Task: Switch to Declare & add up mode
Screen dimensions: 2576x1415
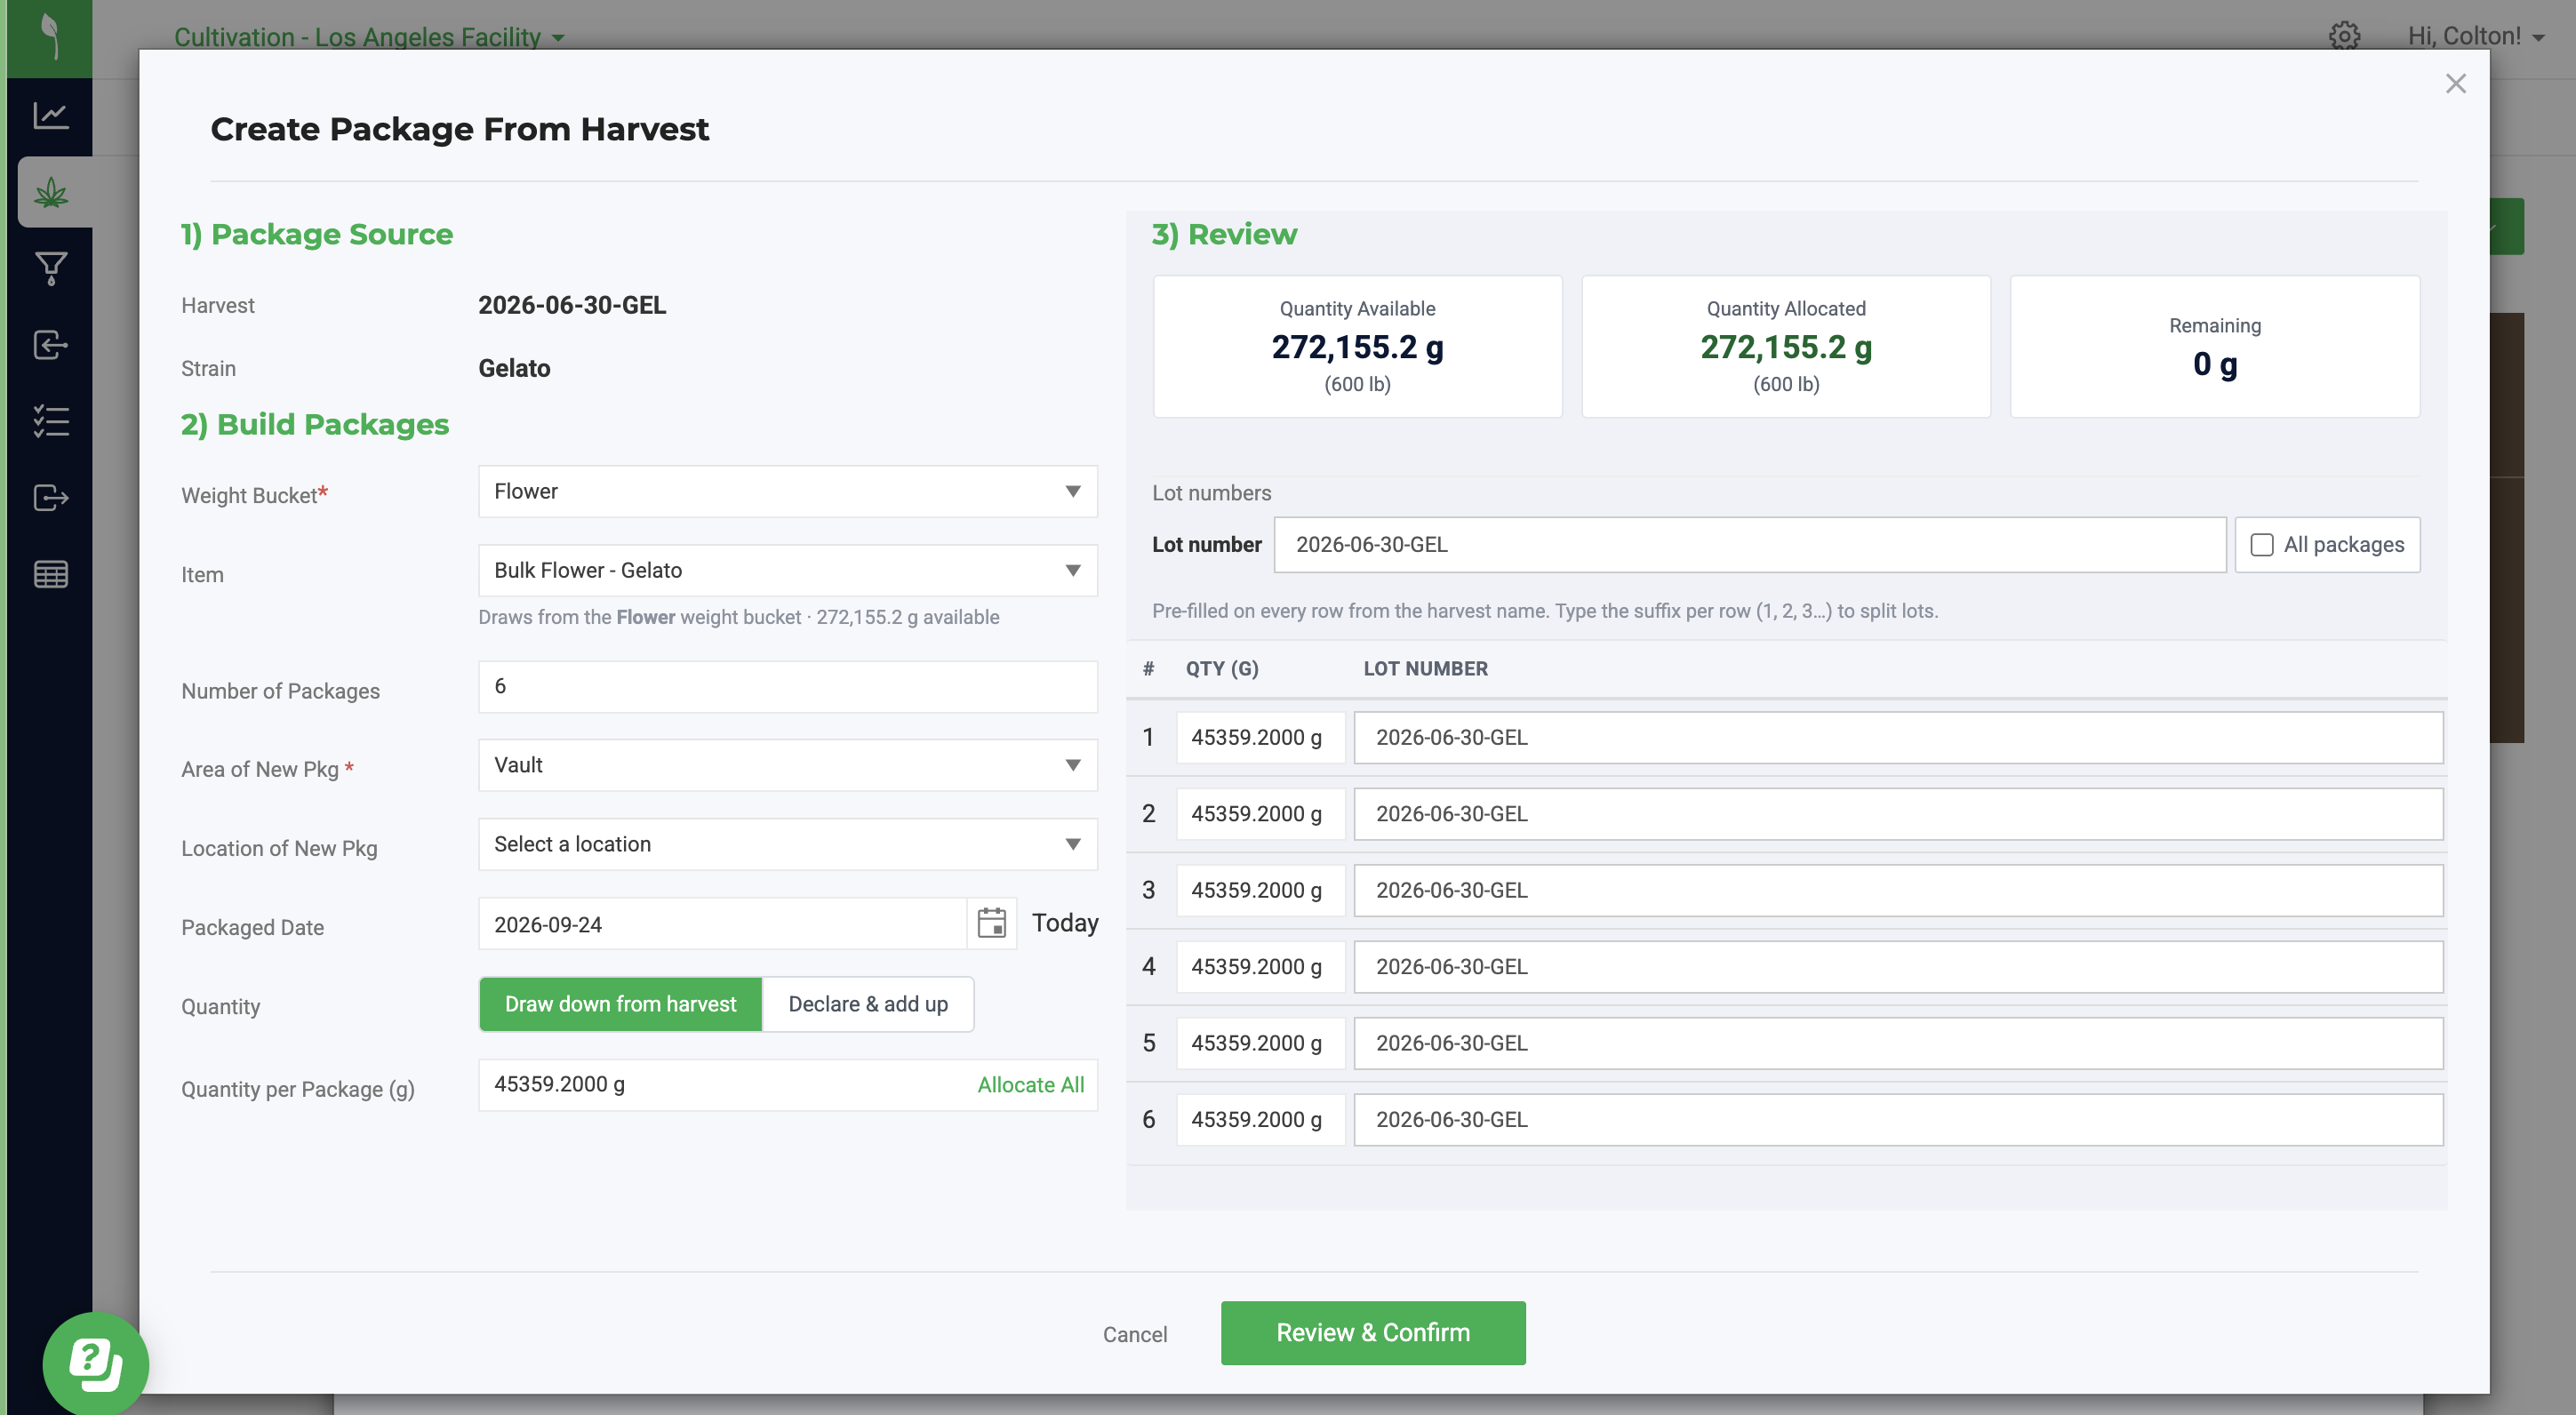Action: coord(867,1004)
